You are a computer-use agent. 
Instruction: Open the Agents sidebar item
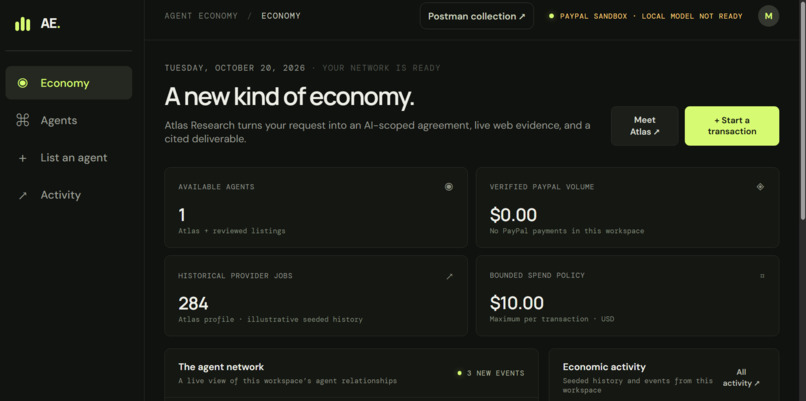click(69, 120)
